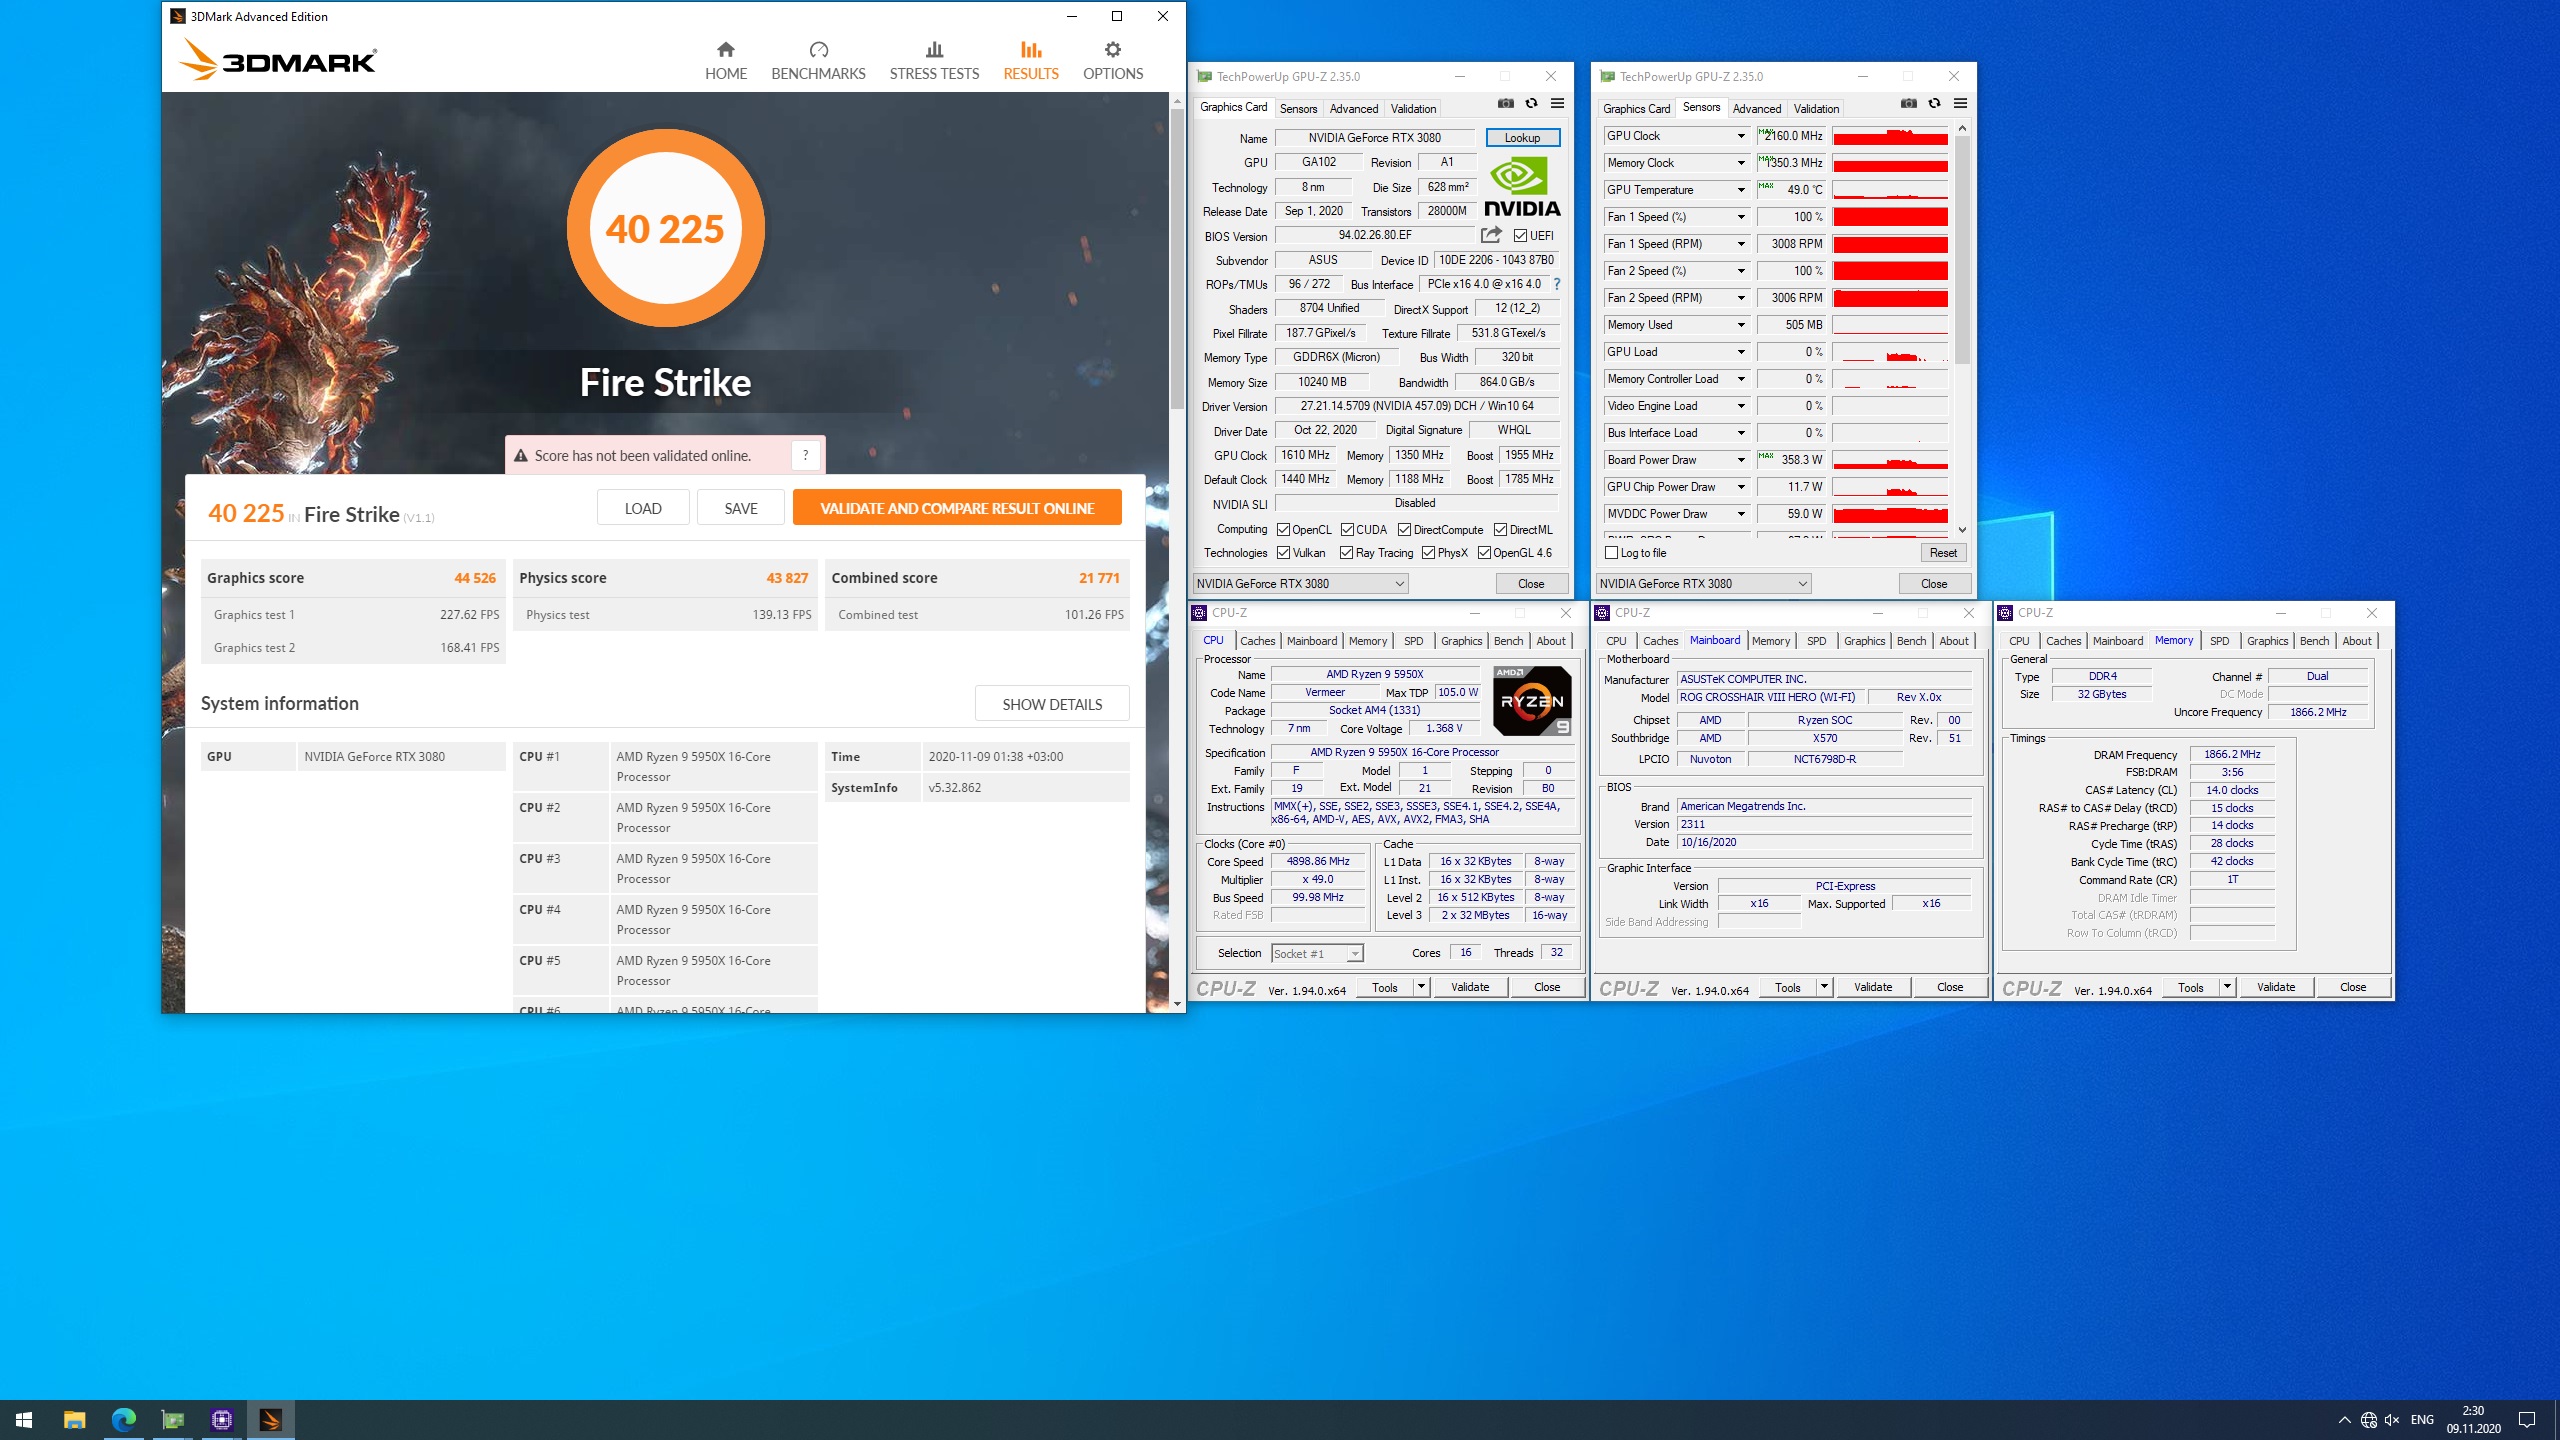Expand GPU Clock sensor dropdown
The width and height of the screenshot is (2560, 1440).
click(1740, 136)
